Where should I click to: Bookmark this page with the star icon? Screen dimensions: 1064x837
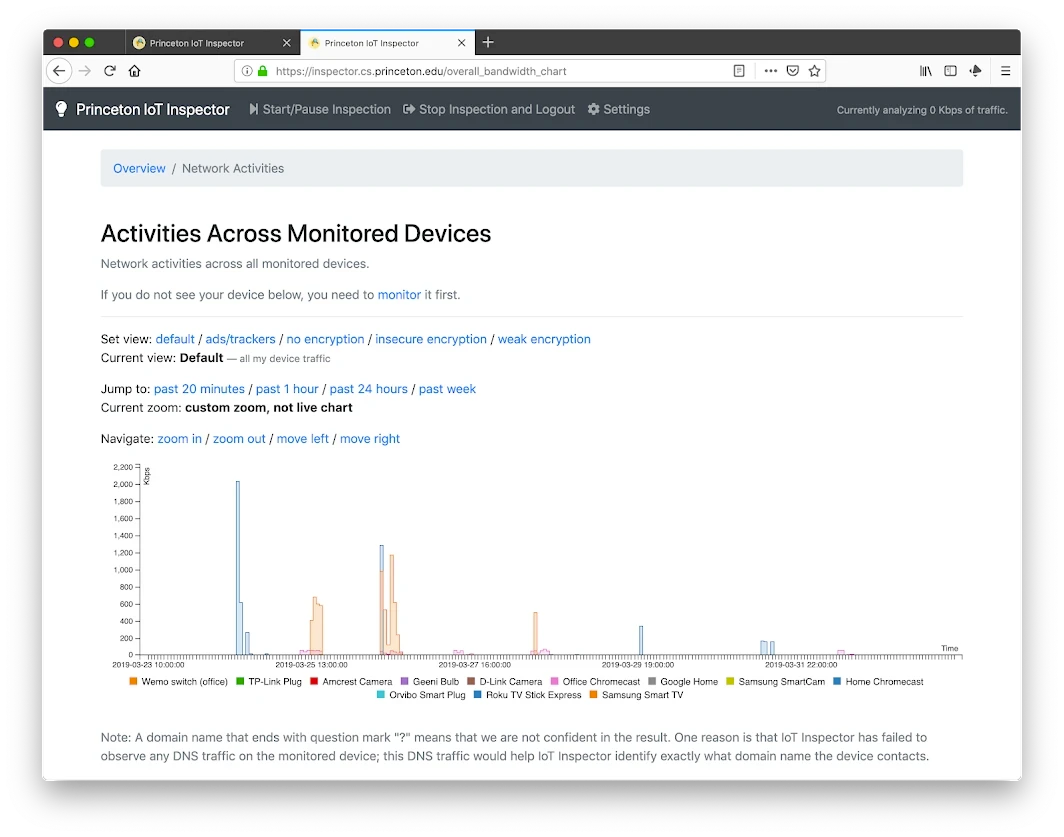point(815,71)
